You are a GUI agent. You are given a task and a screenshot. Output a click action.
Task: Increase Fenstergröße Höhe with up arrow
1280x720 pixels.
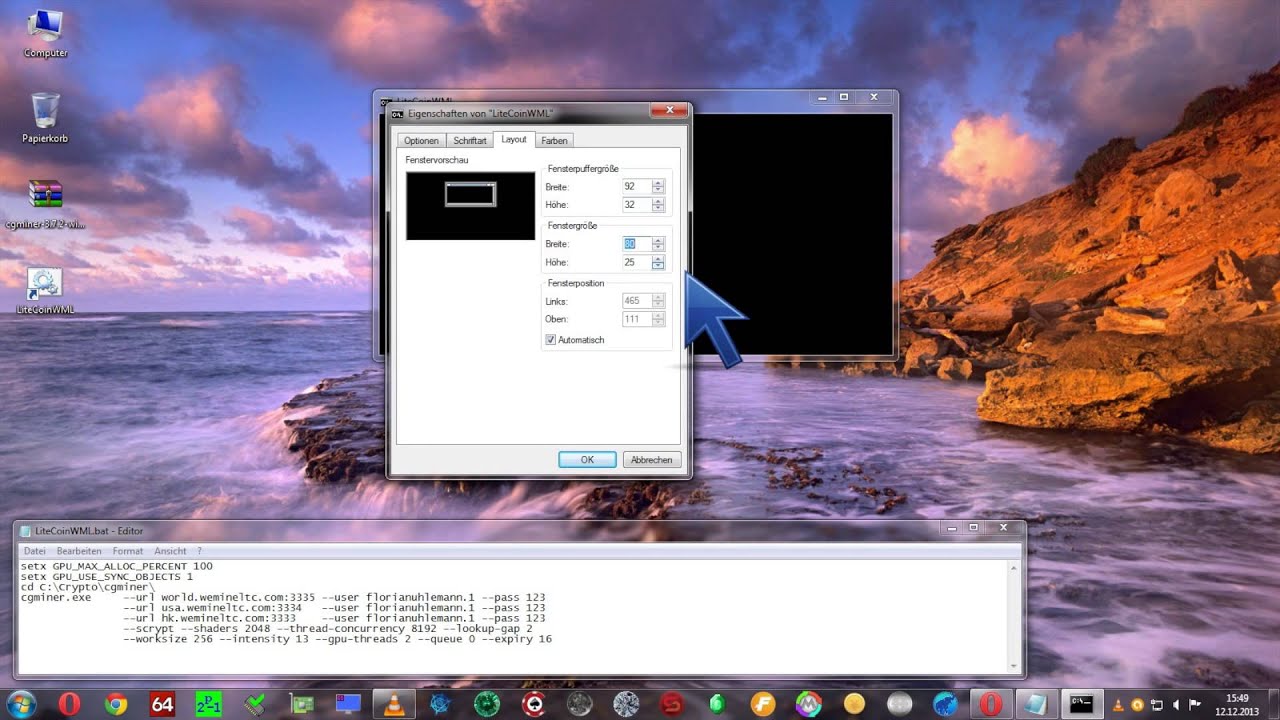[658, 259]
